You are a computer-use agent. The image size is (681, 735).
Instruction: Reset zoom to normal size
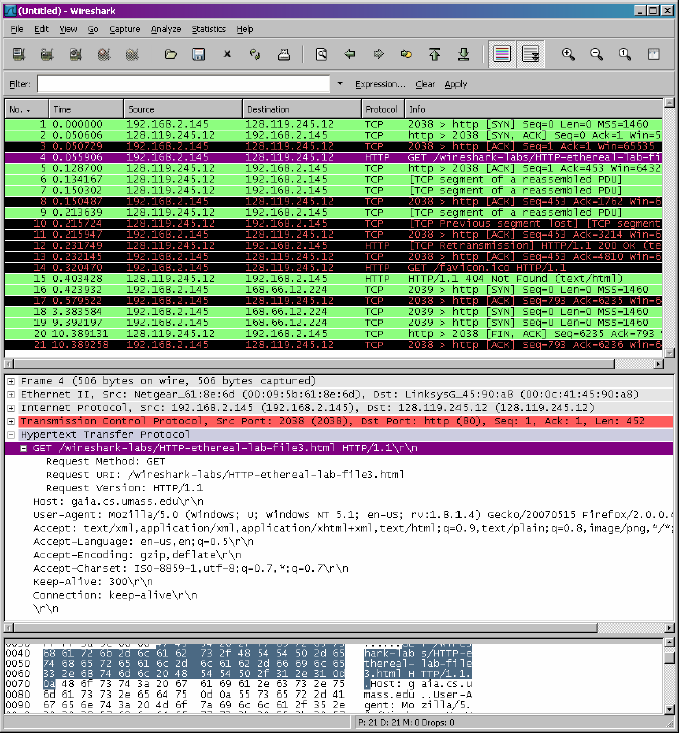[x=625, y=54]
